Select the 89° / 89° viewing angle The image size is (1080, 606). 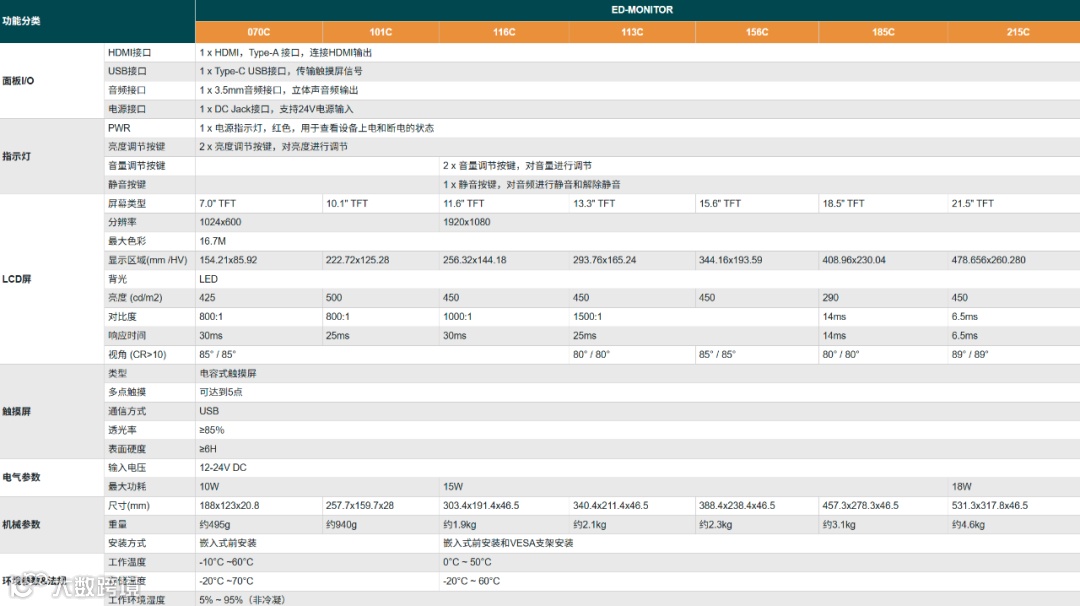[970, 355]
